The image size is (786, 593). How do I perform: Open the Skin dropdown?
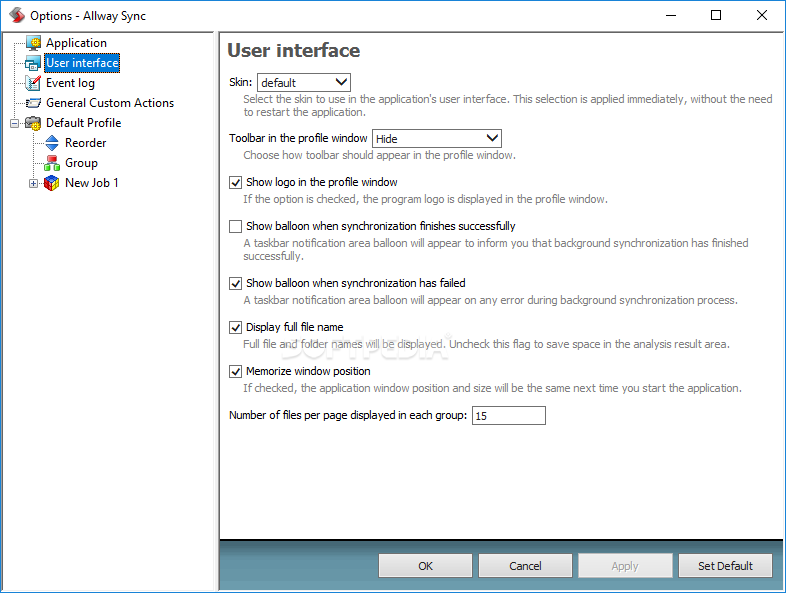click(304, 83)
